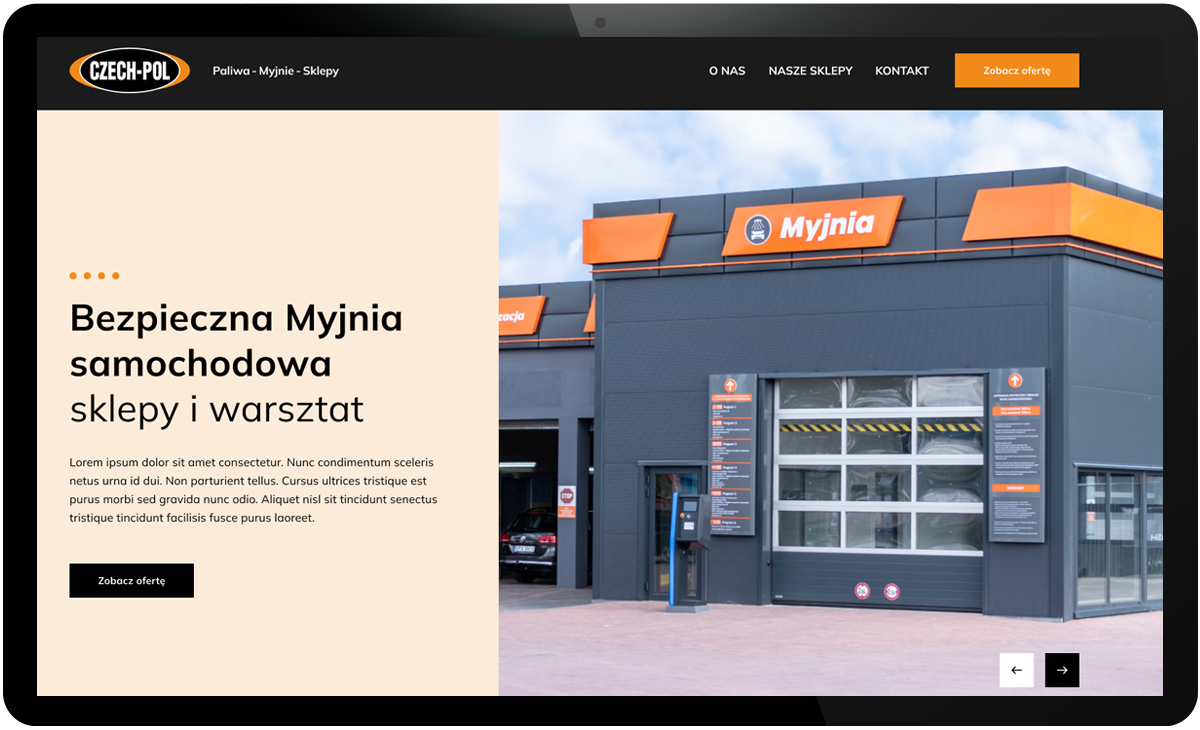Click the Paliwa - Myjnie - Sklepy tagline
The width and height of the screenshot is (1200, 730).
276,71
